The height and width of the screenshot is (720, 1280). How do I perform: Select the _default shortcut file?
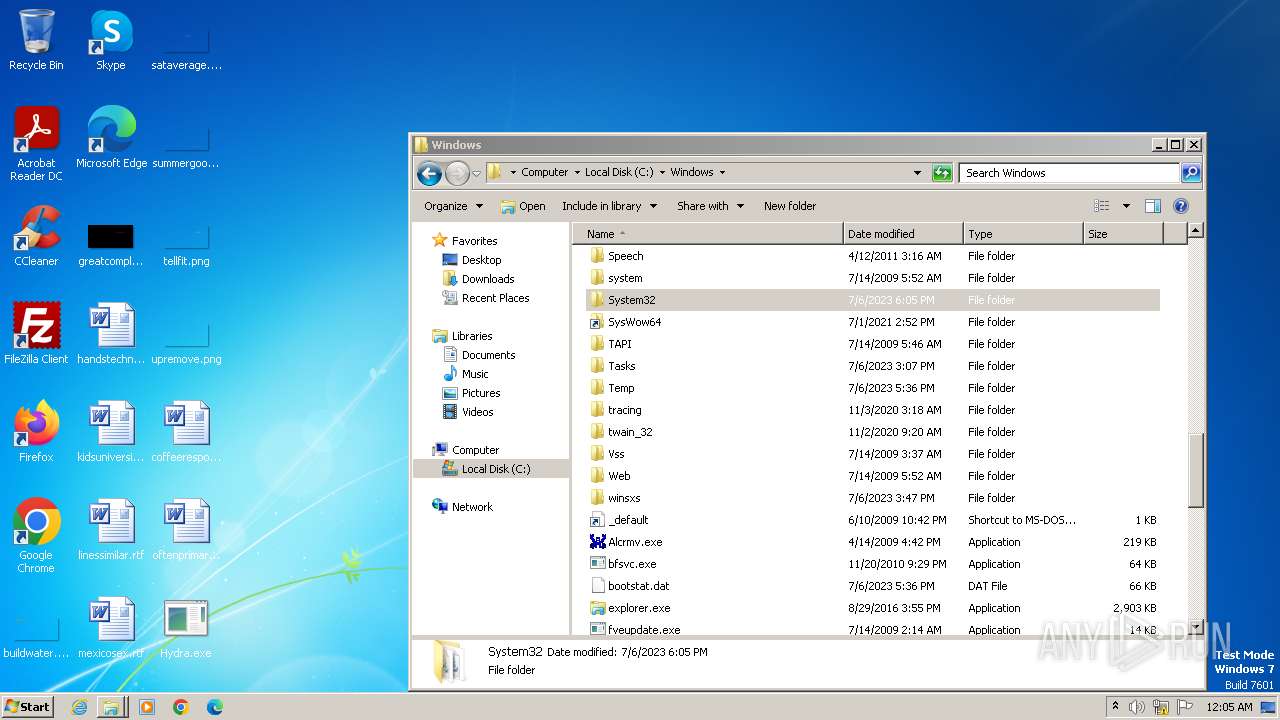pos(872,520)
